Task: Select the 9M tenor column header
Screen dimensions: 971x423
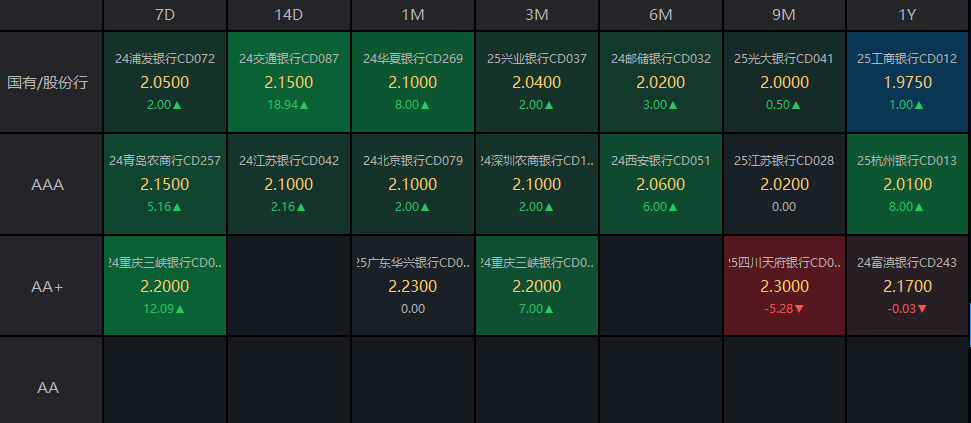Action: 784,15
